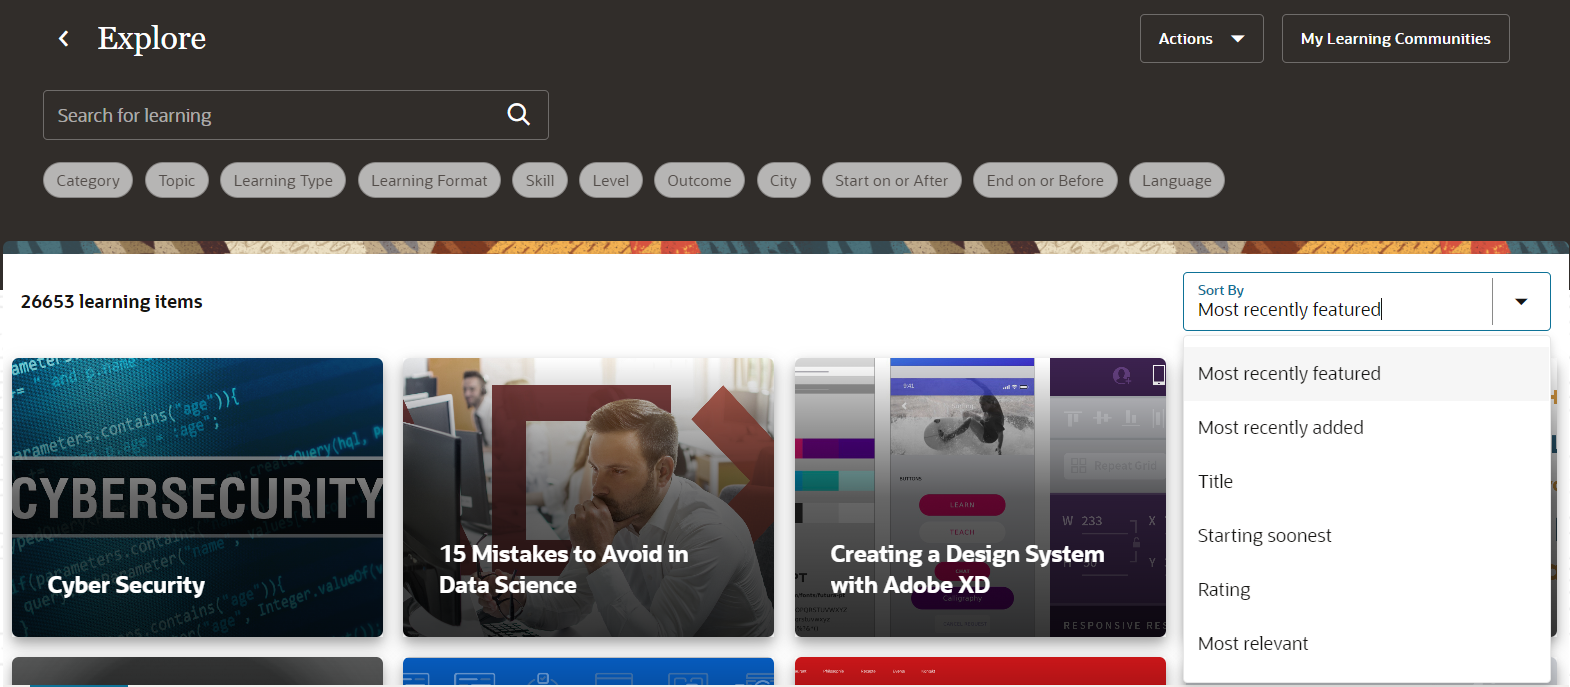Open the Cyber Security course card
1570x687 pixels.
[x=197, y=497]
